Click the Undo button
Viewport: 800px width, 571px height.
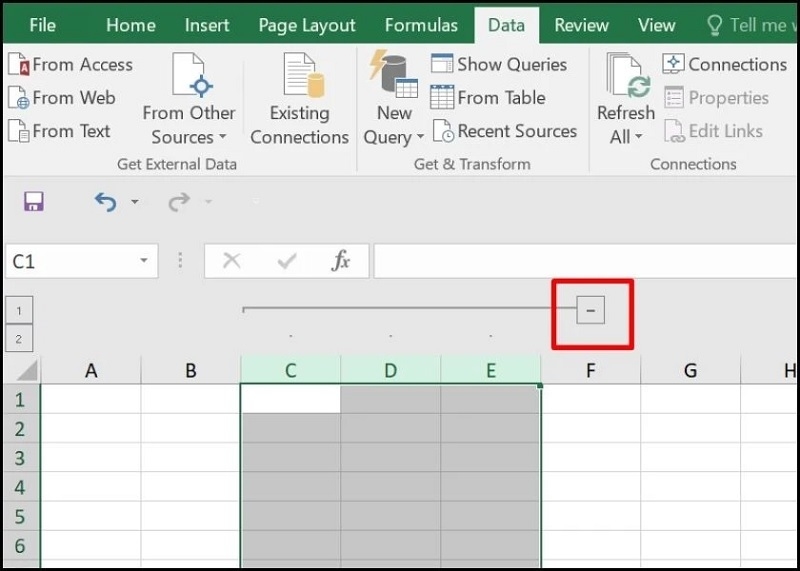pos(105,202)
